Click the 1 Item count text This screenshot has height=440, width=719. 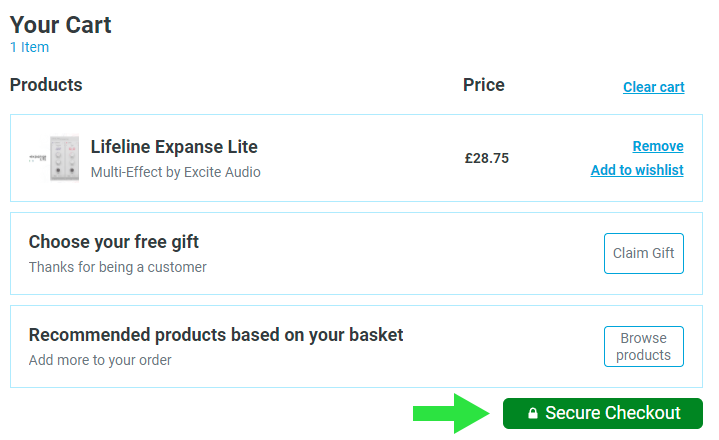coord(29,47)
